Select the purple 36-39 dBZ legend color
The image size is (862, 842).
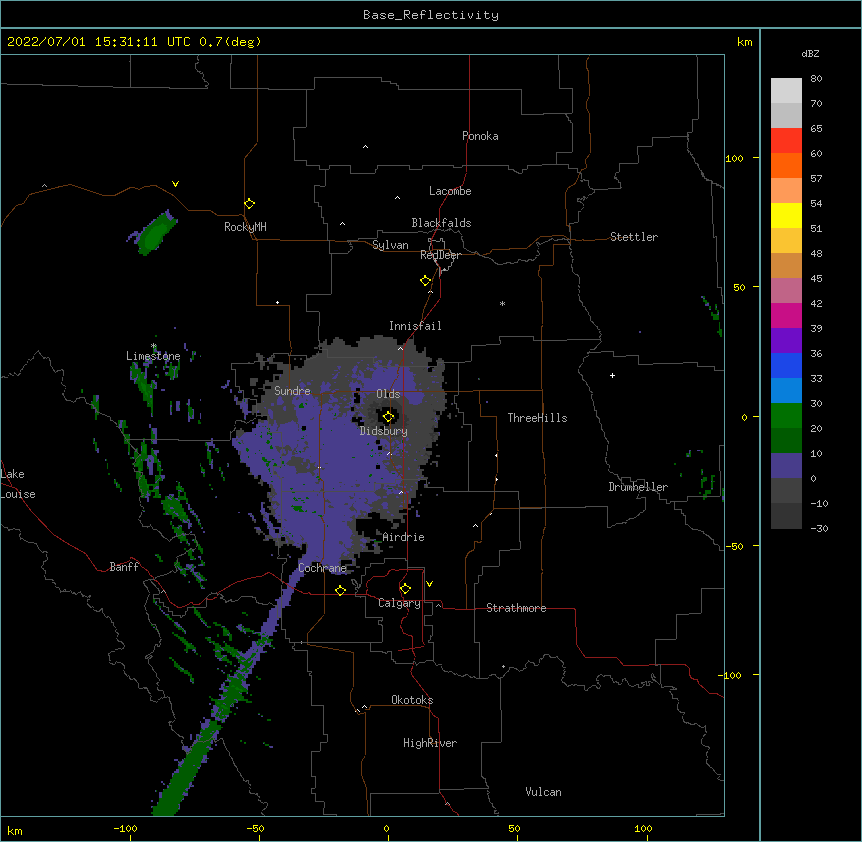786,341
